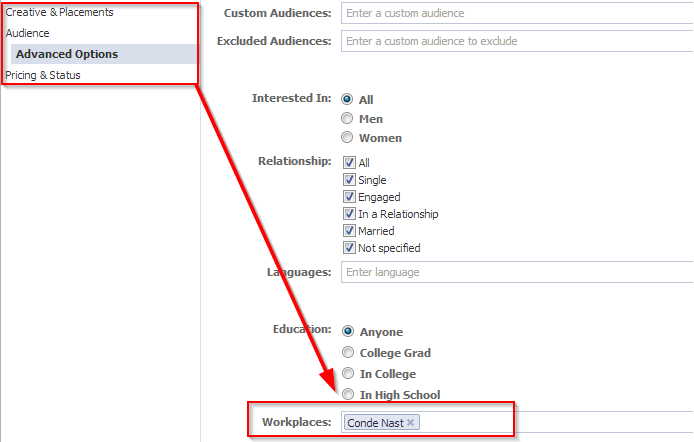
Task: Open the Creative & Placements section
Action: (x=59, y=12)
